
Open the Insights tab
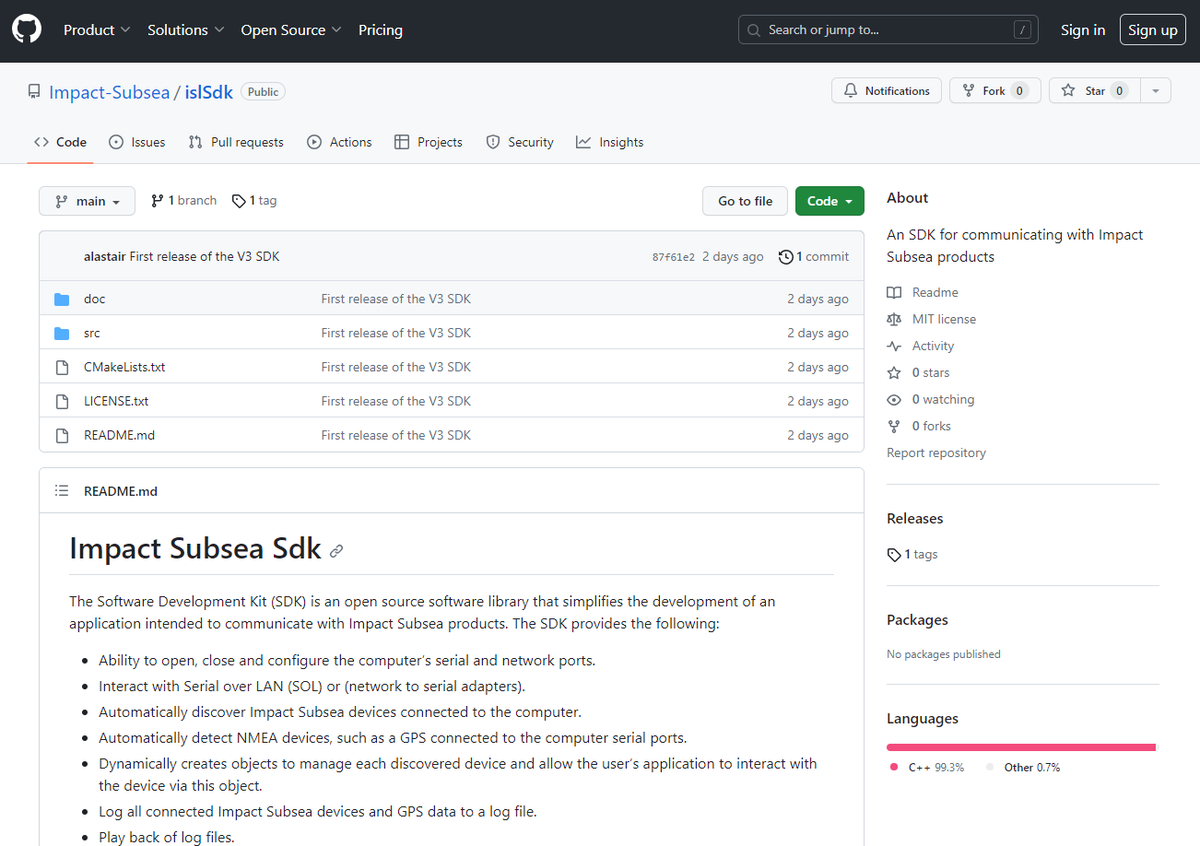[610, 142]
